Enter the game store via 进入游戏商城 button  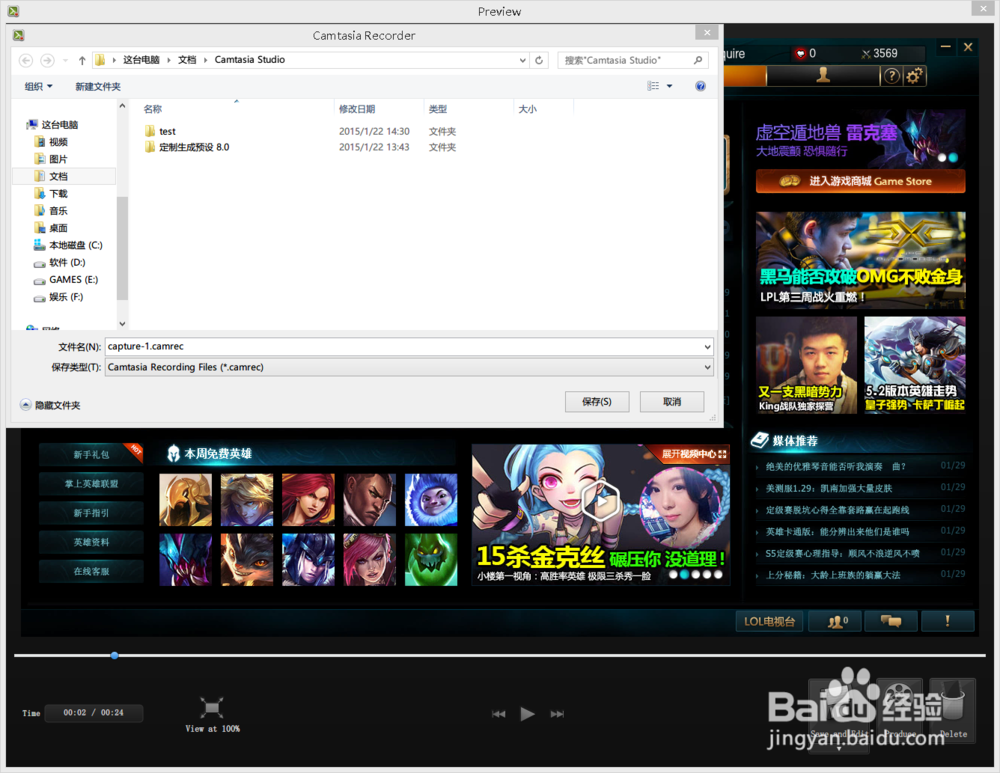coord(860,181)
